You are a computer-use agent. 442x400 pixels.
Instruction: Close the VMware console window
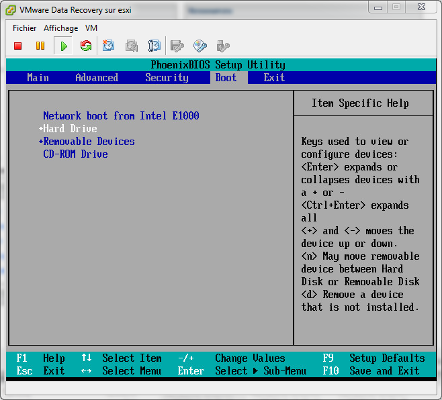pyautogui.click(x=421, y=7)
